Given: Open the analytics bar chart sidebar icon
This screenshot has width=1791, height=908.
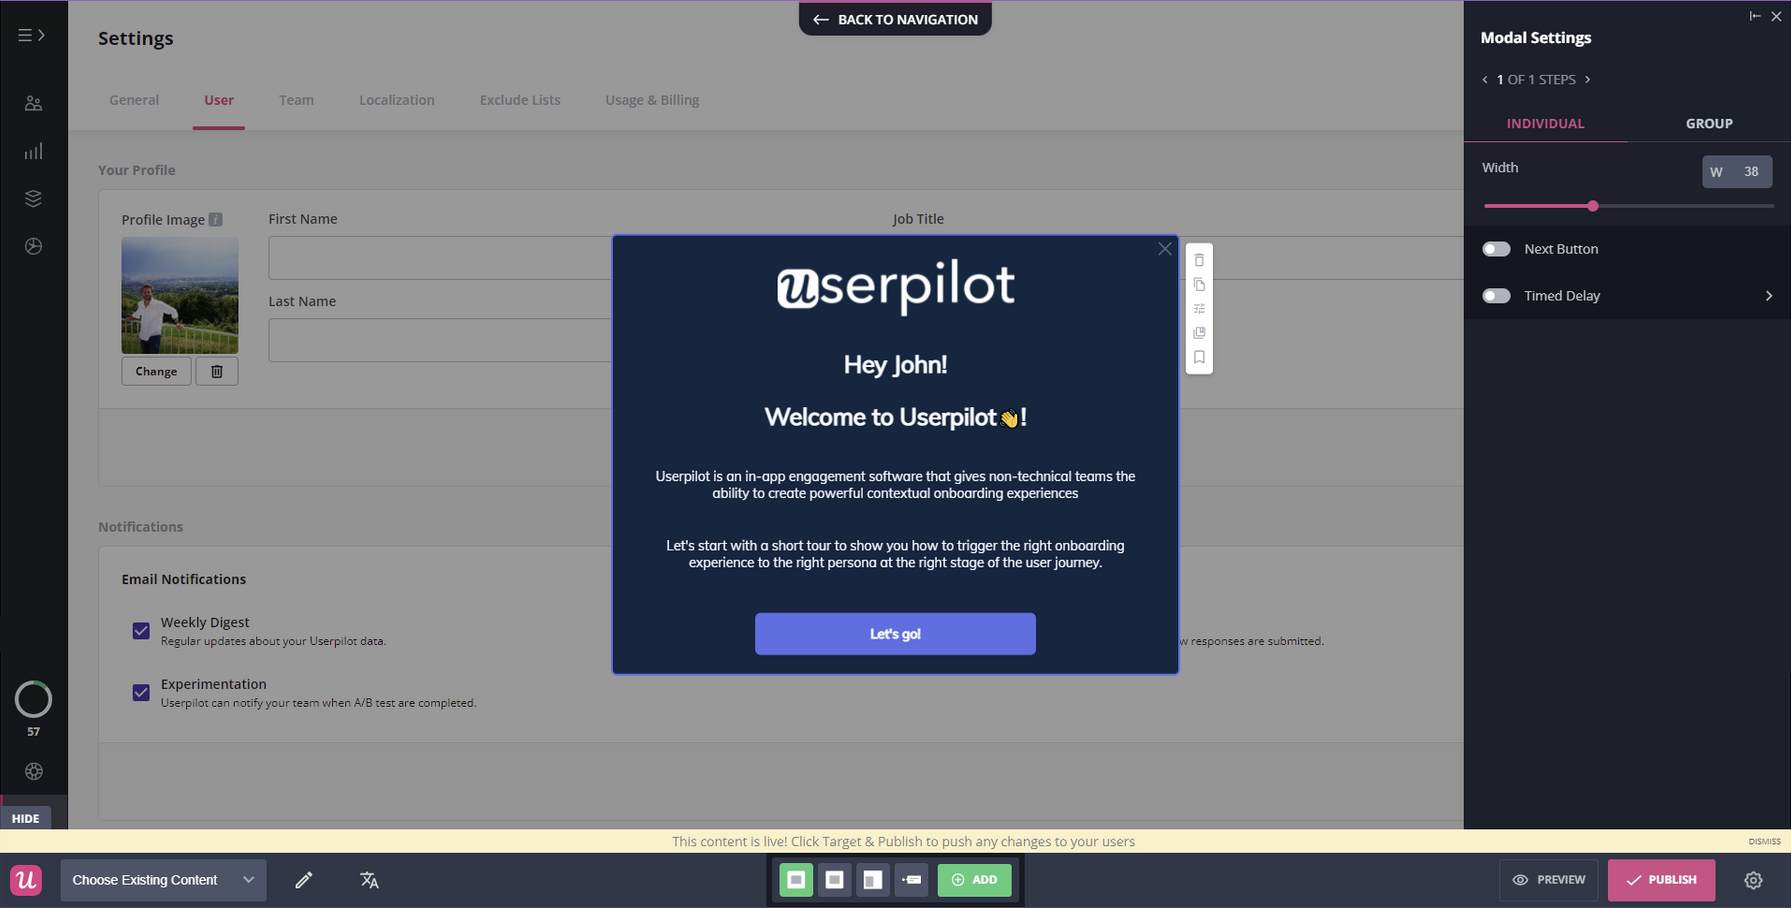Looking at the screenshot, I should pyautogui.click(x=33, y=151).
